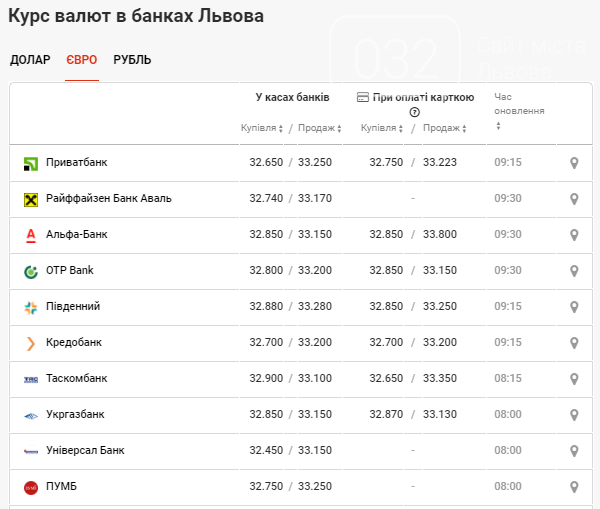The width and height of the screenshot is (600, 509).
Task: Open map location pin for Кредобанк
Action: click(574, 343)
